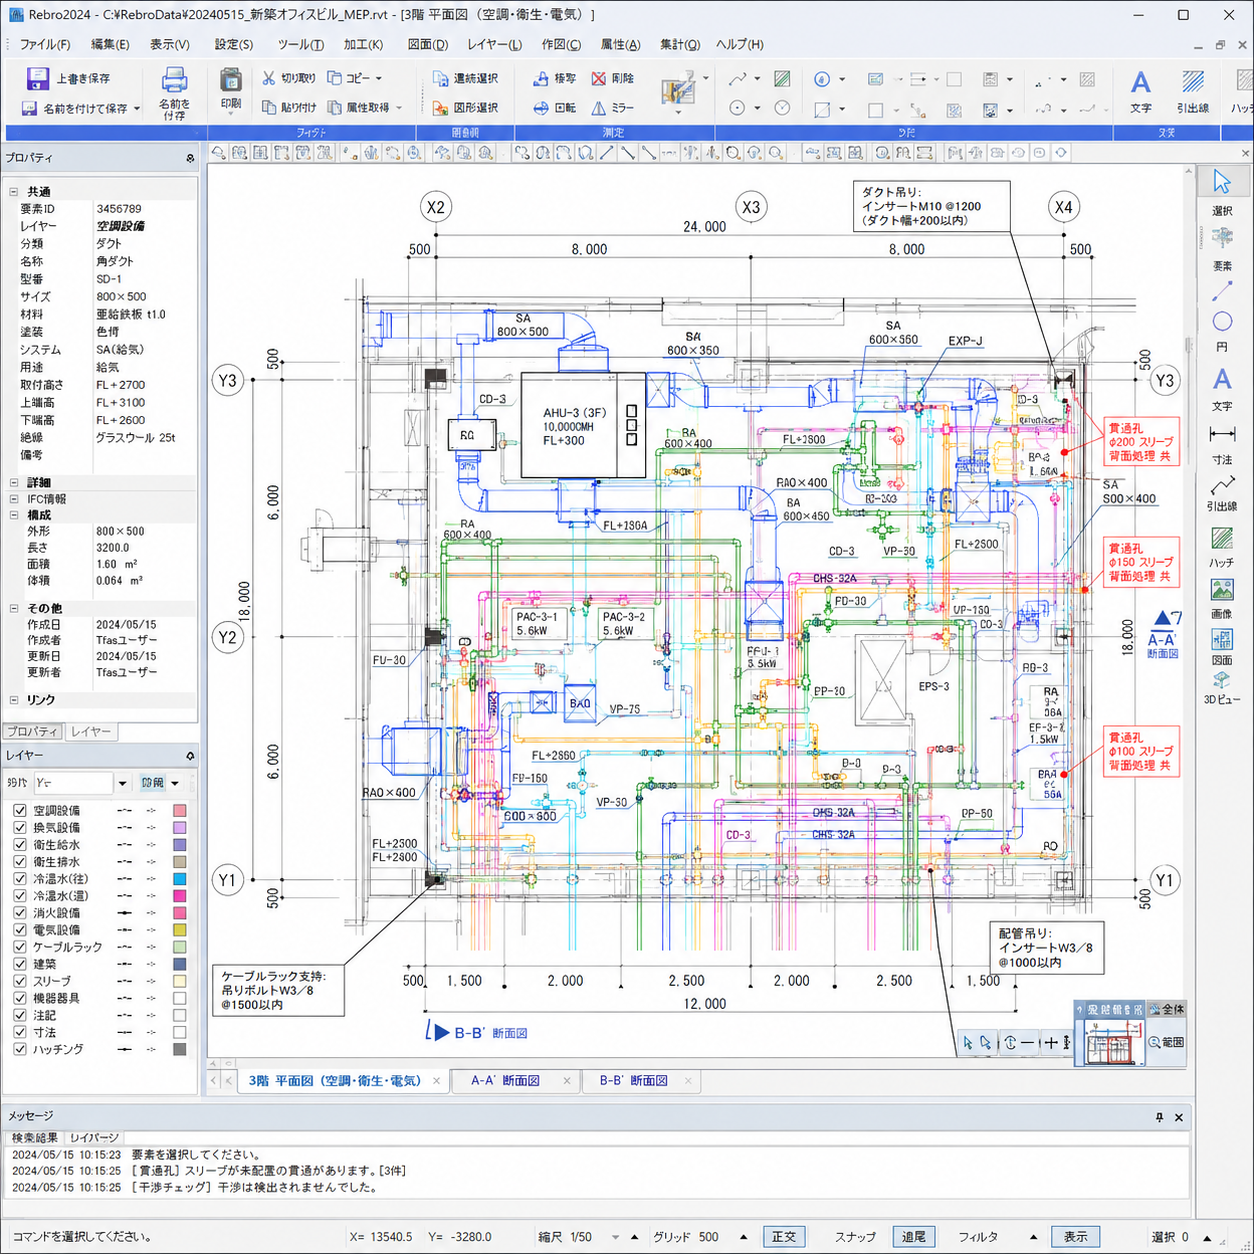Switch to the A-A' 断面図 tab
This screenshot has width=1254, height=1254.
[x=506, y=1081]
